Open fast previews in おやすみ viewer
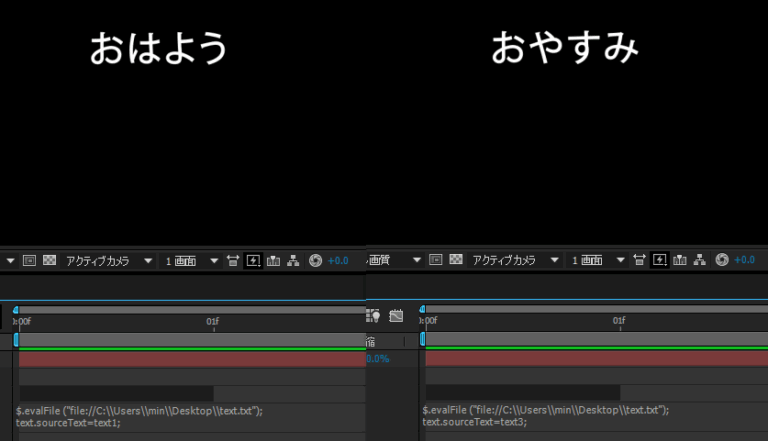This screenshot has height=441, width=768. [660, 260]
